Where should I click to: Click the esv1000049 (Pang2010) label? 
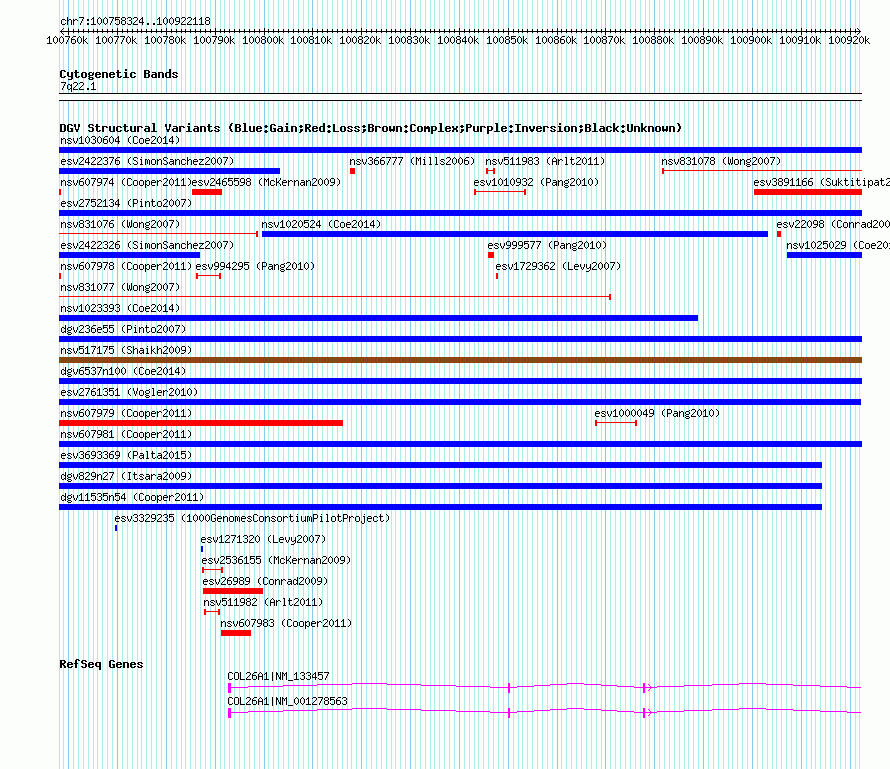pyautogui.click(x=657, y=413)
